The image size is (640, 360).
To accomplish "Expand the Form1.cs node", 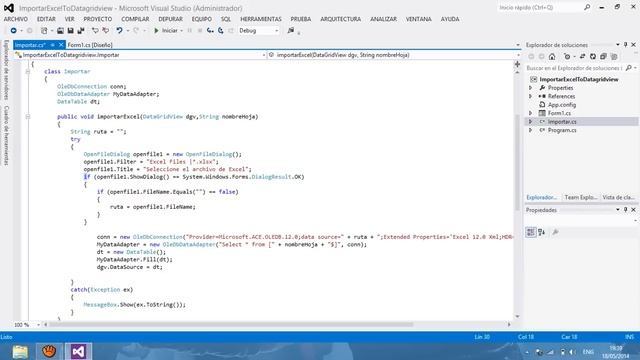I will 531,113.
